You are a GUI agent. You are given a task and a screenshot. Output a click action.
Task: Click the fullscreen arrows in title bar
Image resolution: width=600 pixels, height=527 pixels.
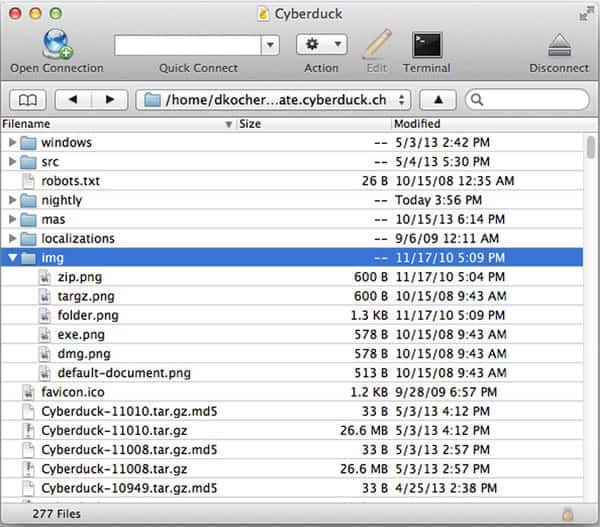[586, 14]
